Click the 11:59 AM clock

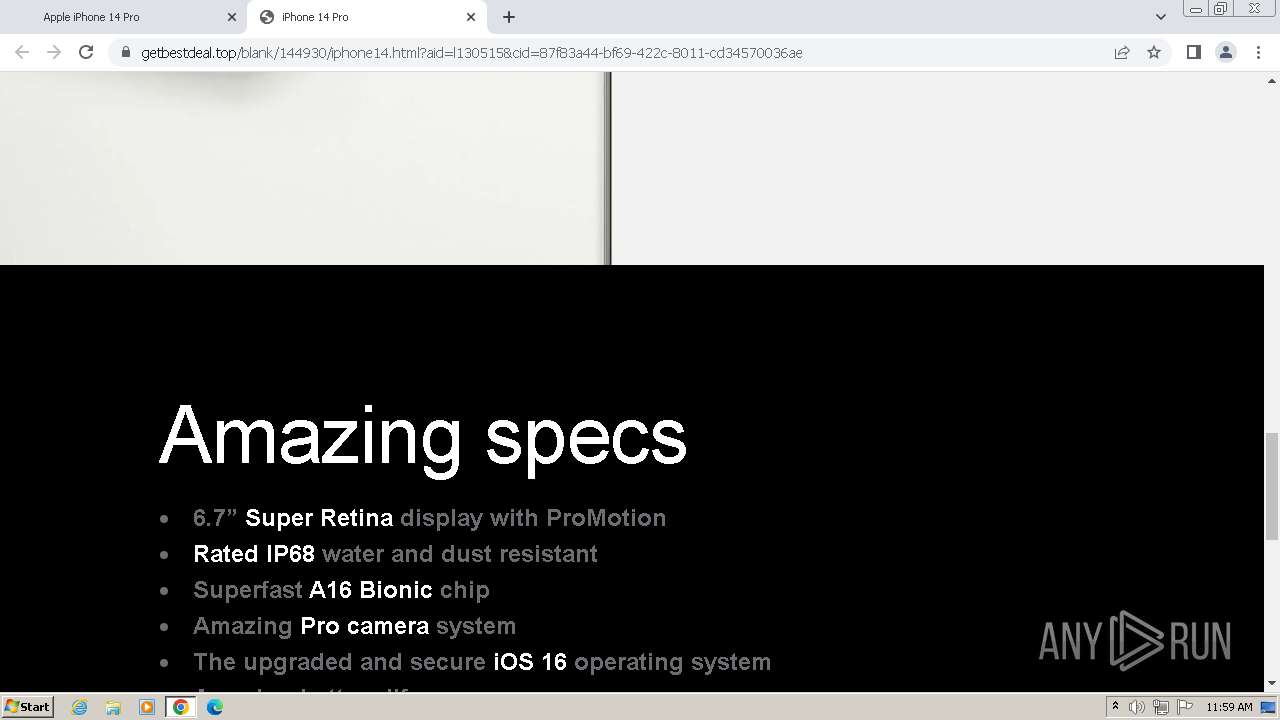pyautogui.click(x=1229, y=707)
